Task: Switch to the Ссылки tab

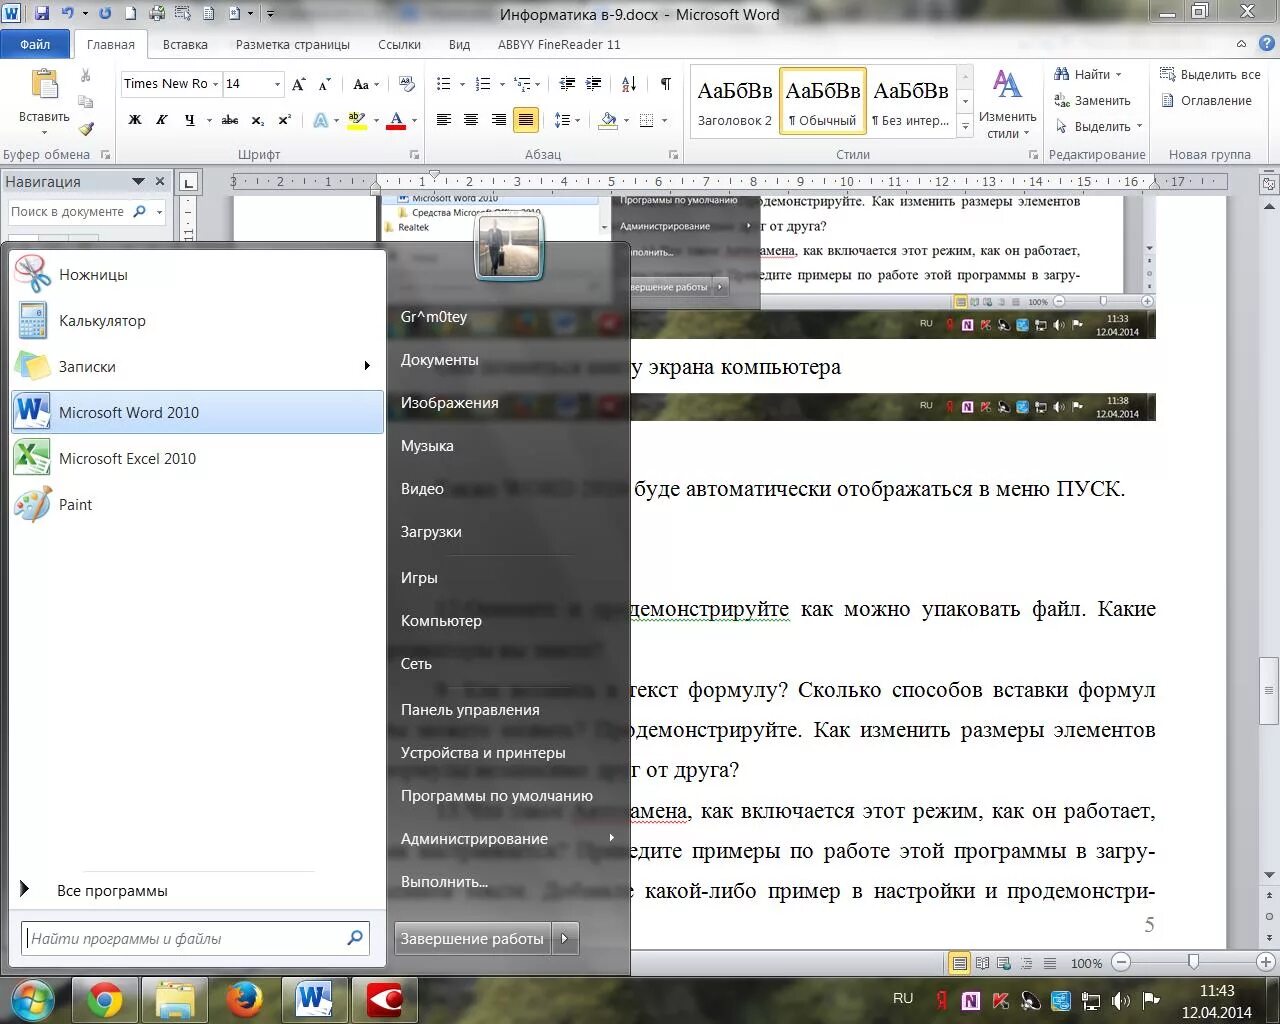Action: (x=399, y=44)
